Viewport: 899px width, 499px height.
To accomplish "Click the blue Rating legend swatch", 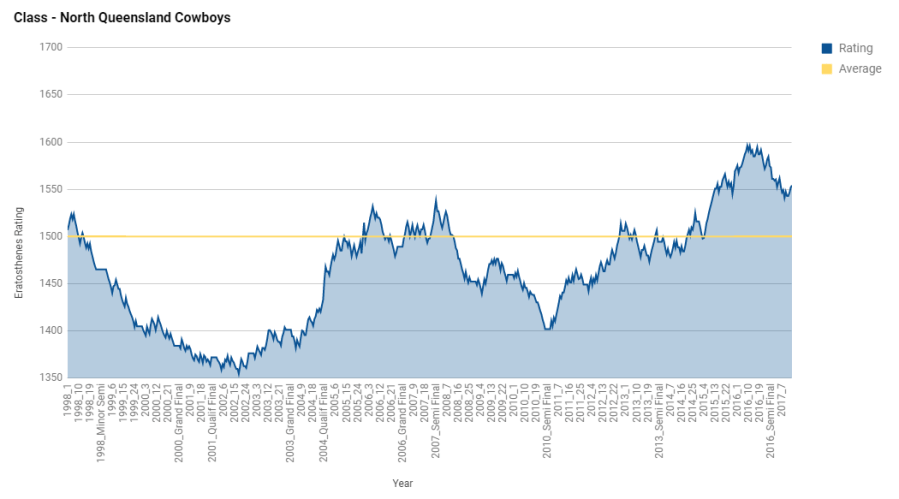I will click(826, 48).
